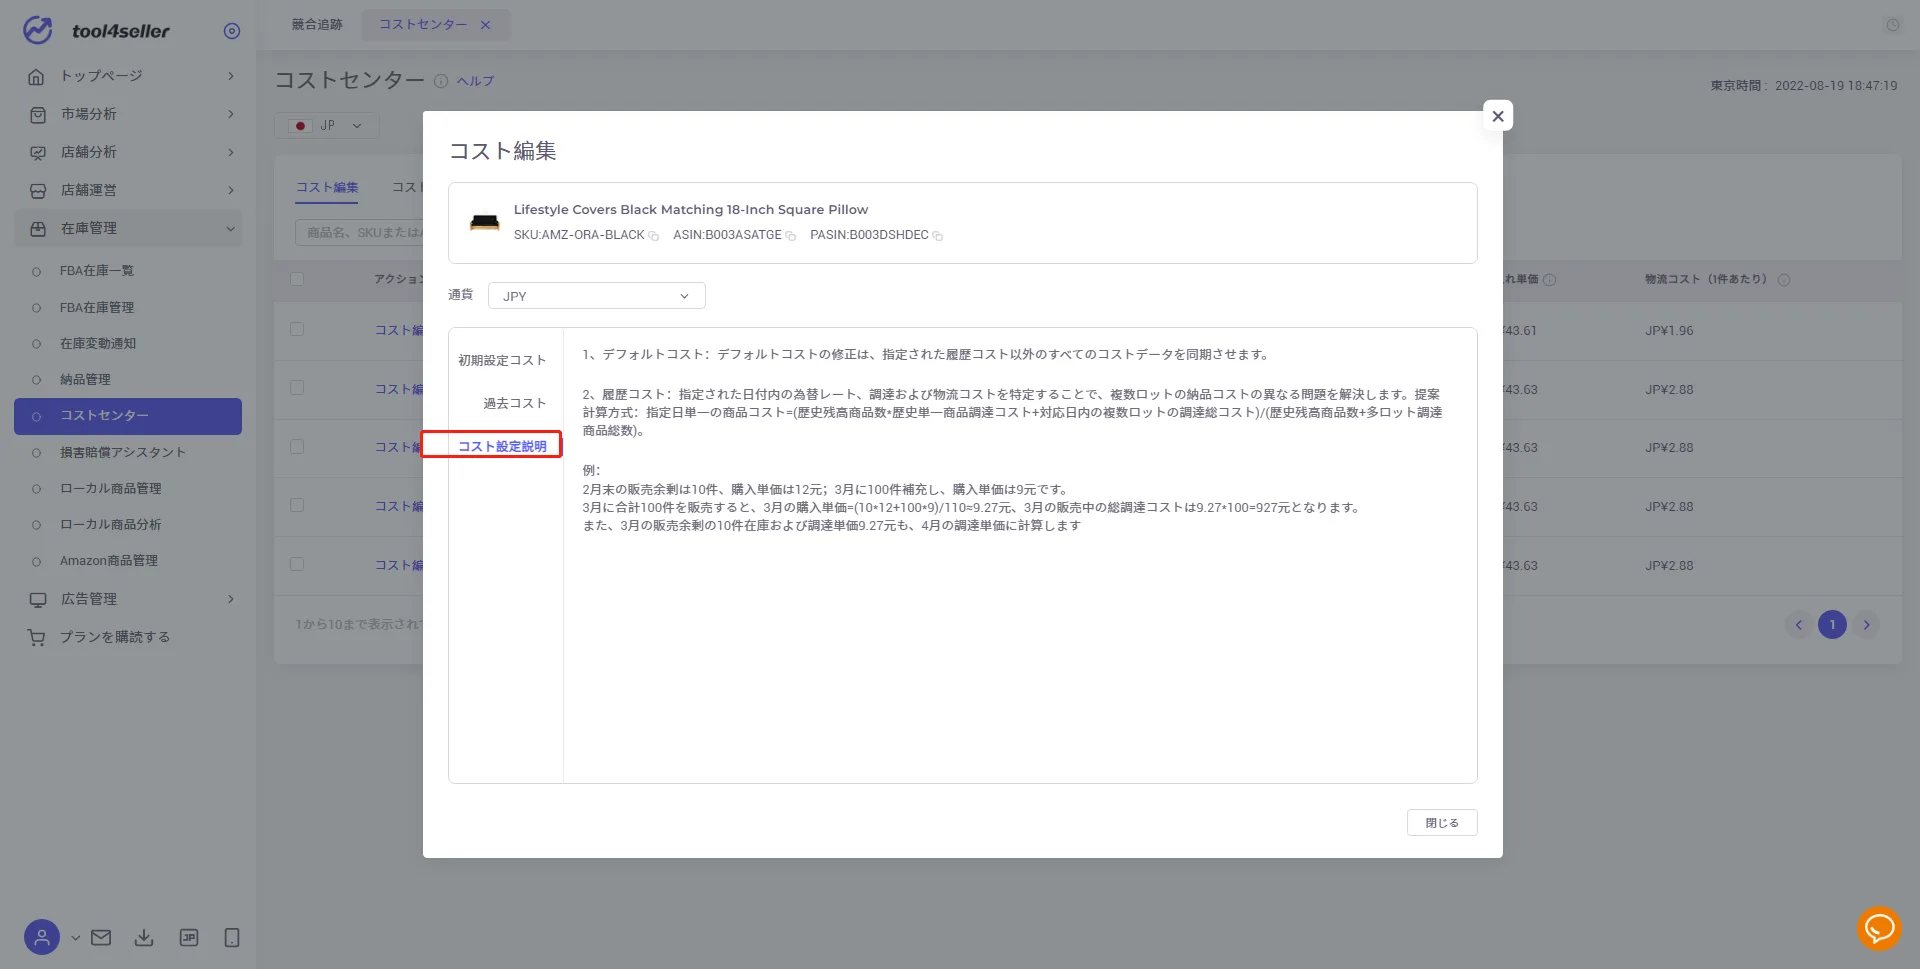Click the info icon next to コストセンター title
The image size is (1920, 969).
441,81
